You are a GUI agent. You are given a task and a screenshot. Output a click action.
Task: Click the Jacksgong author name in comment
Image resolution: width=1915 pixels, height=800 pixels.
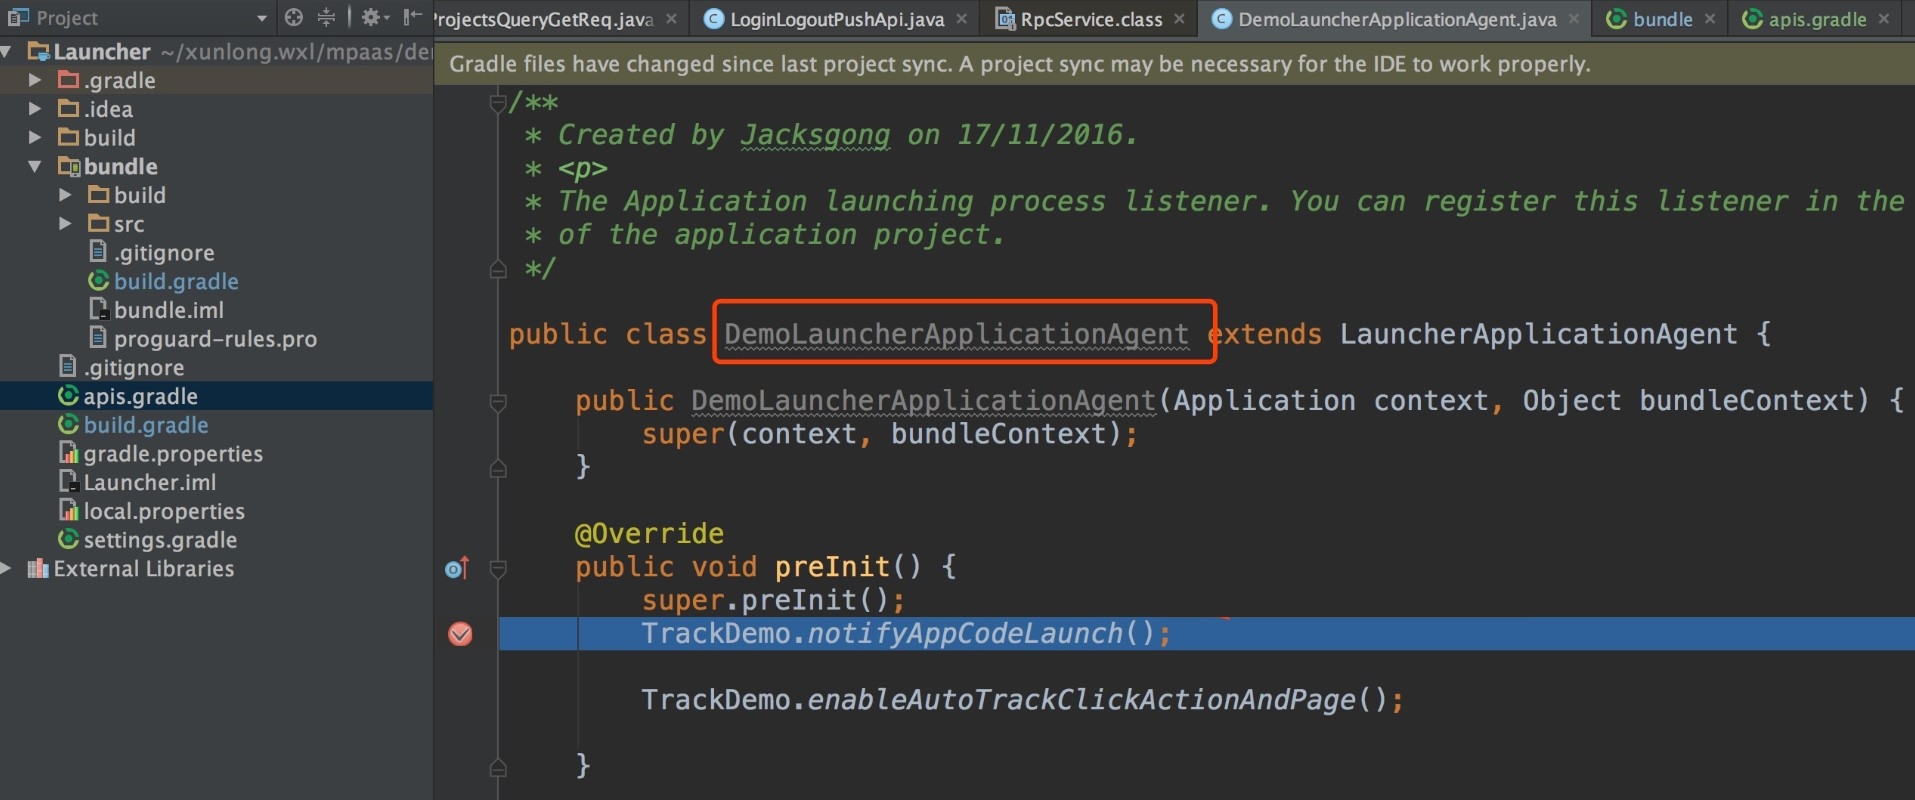[x=815, y=135]
